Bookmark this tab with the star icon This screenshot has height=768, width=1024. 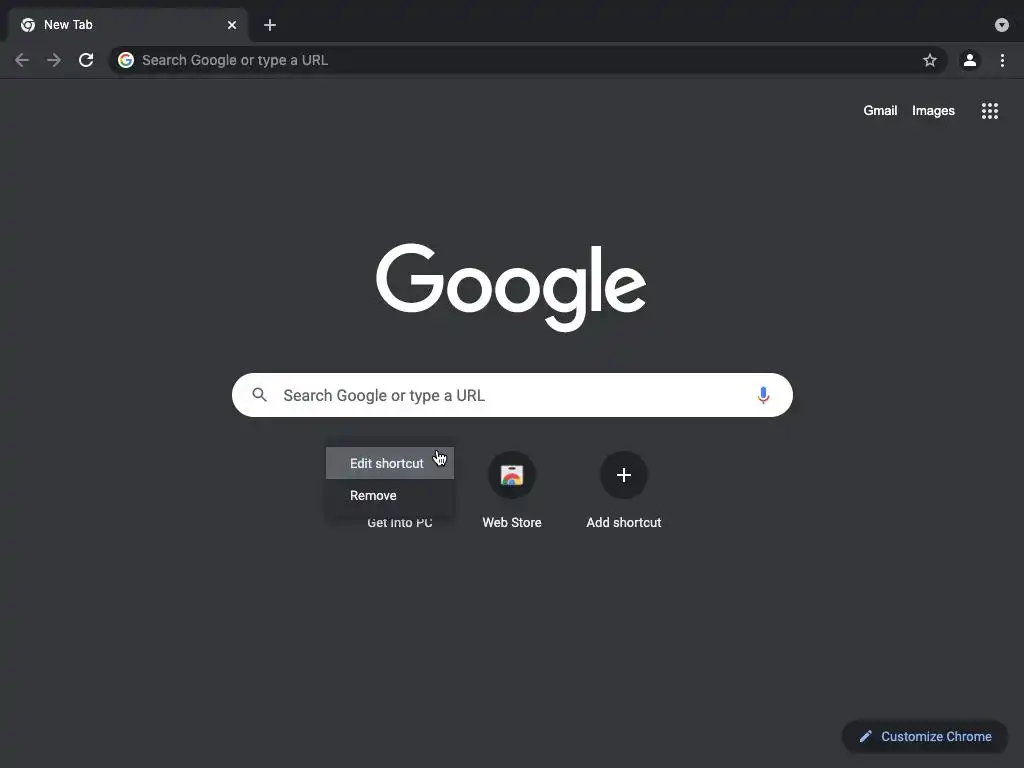[930, 60]
